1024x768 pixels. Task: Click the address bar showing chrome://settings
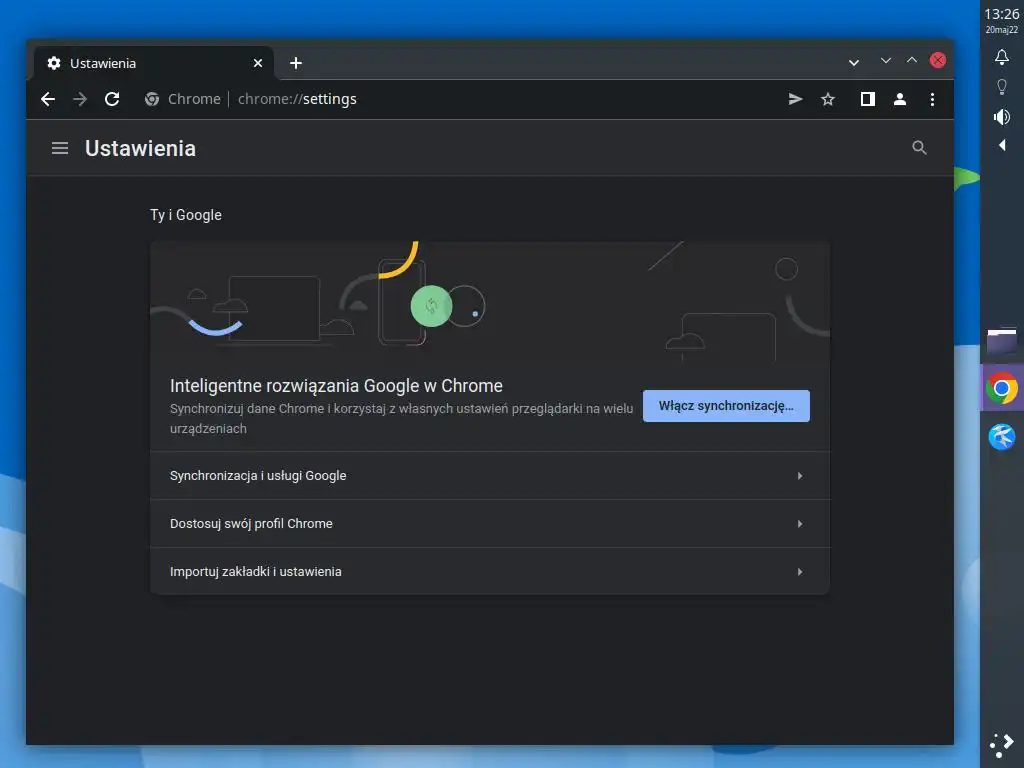pyautogui.click(x=457, y=99)
